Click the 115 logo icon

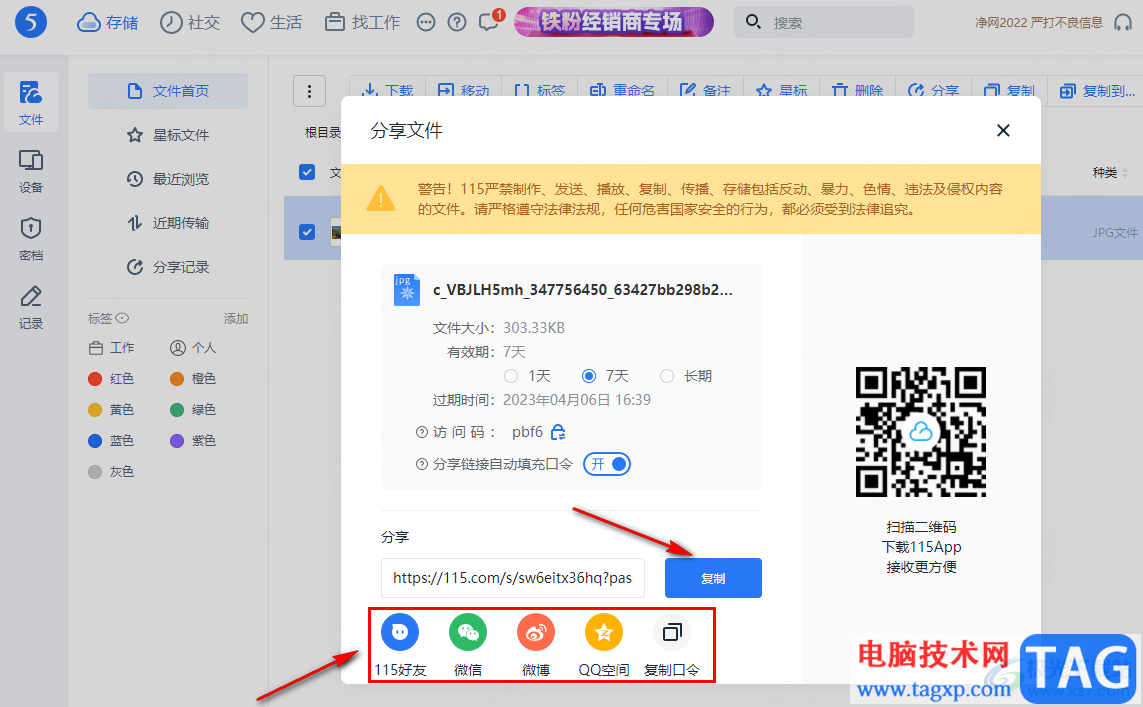tap(31, 23)
